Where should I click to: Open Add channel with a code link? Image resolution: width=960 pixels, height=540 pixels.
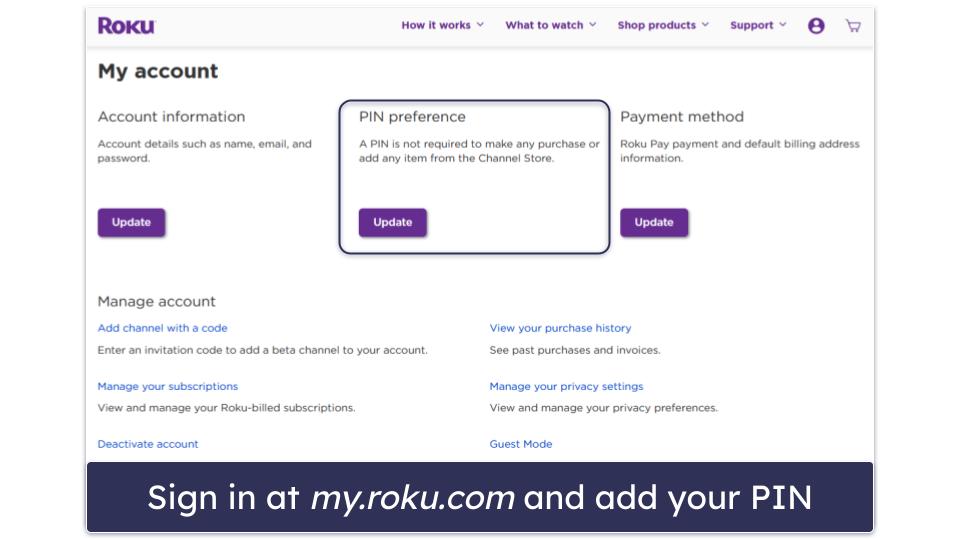[x=162, y=328]
